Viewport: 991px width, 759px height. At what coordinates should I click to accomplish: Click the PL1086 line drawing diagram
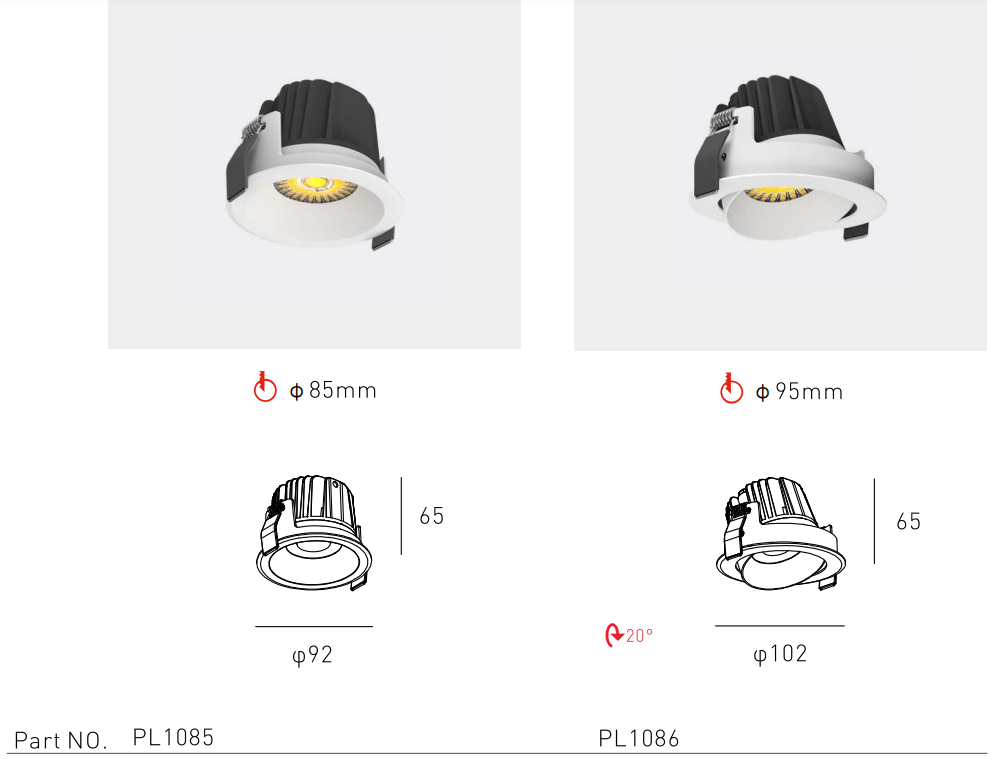pos(781,534)
